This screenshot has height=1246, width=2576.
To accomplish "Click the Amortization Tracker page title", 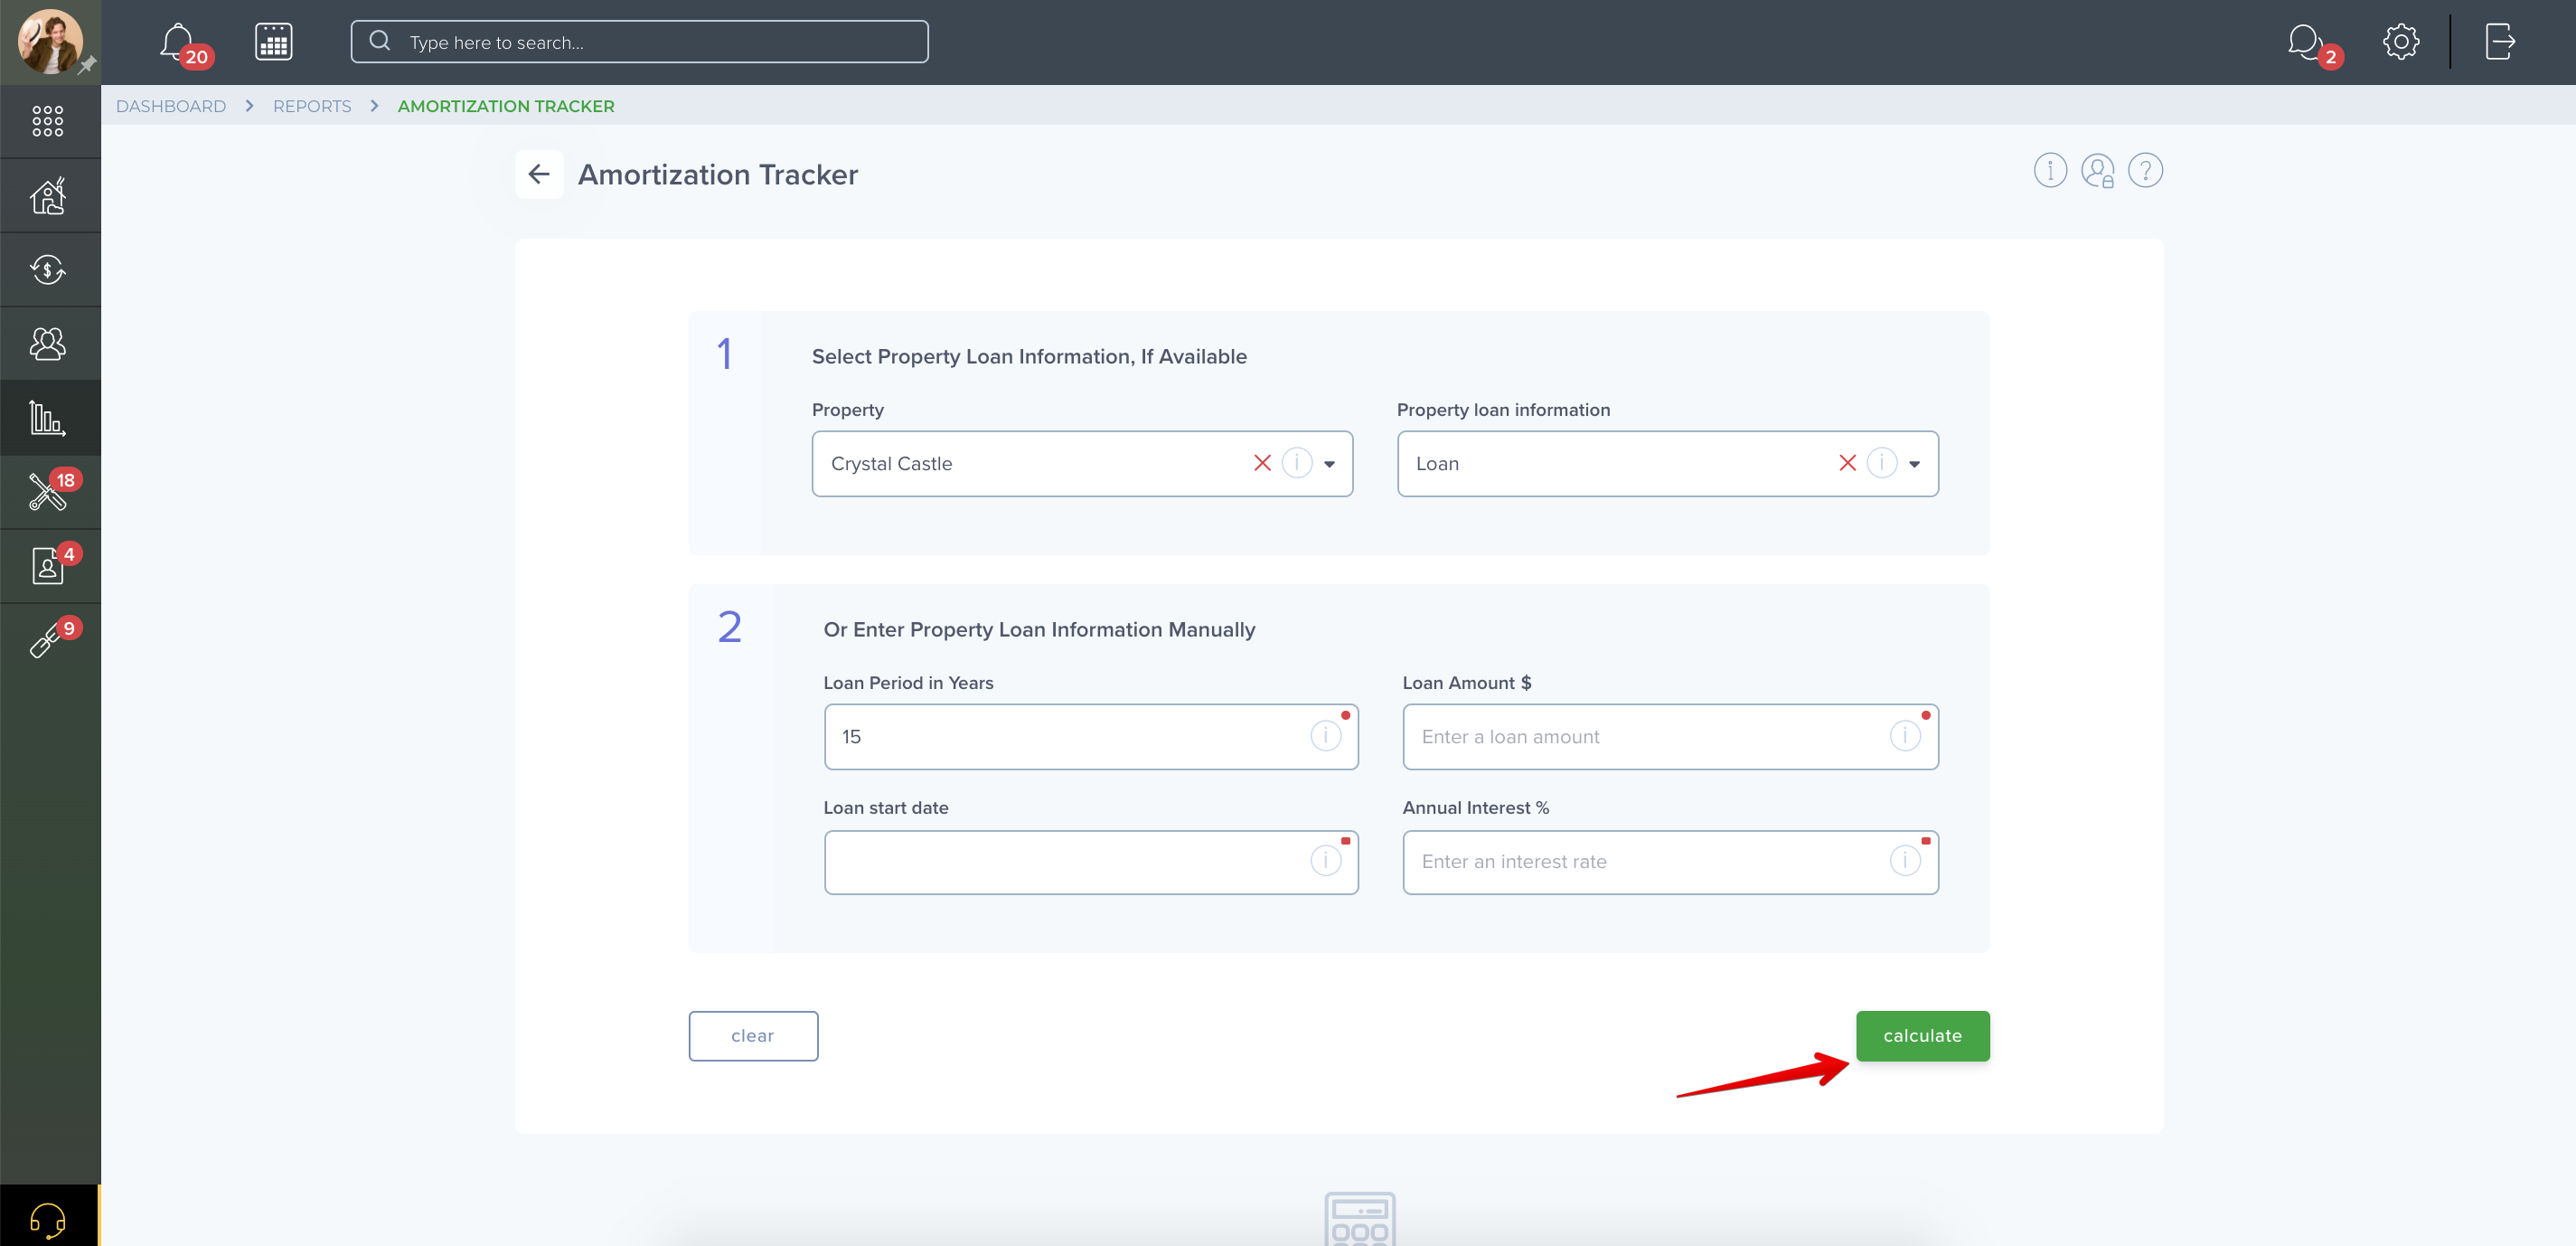I will click(718, 174).
